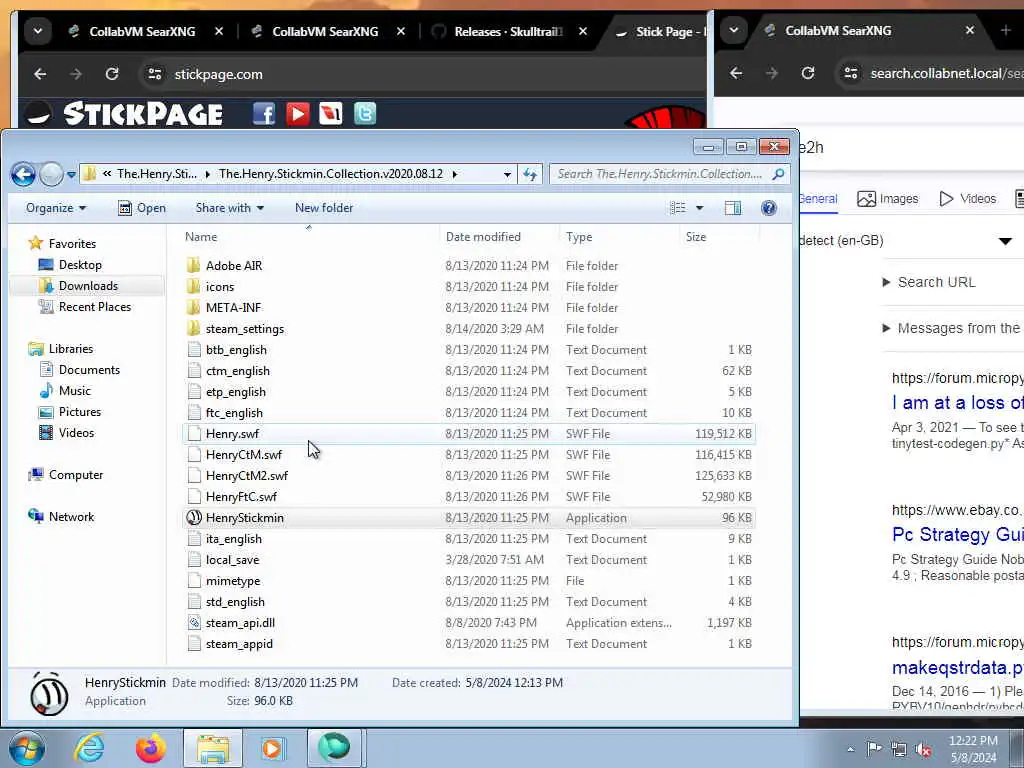Open the Pc Strategy Gui search result link
This screenshot has width=1024, height=768.
pyautogui.click(x=957, y=534)
